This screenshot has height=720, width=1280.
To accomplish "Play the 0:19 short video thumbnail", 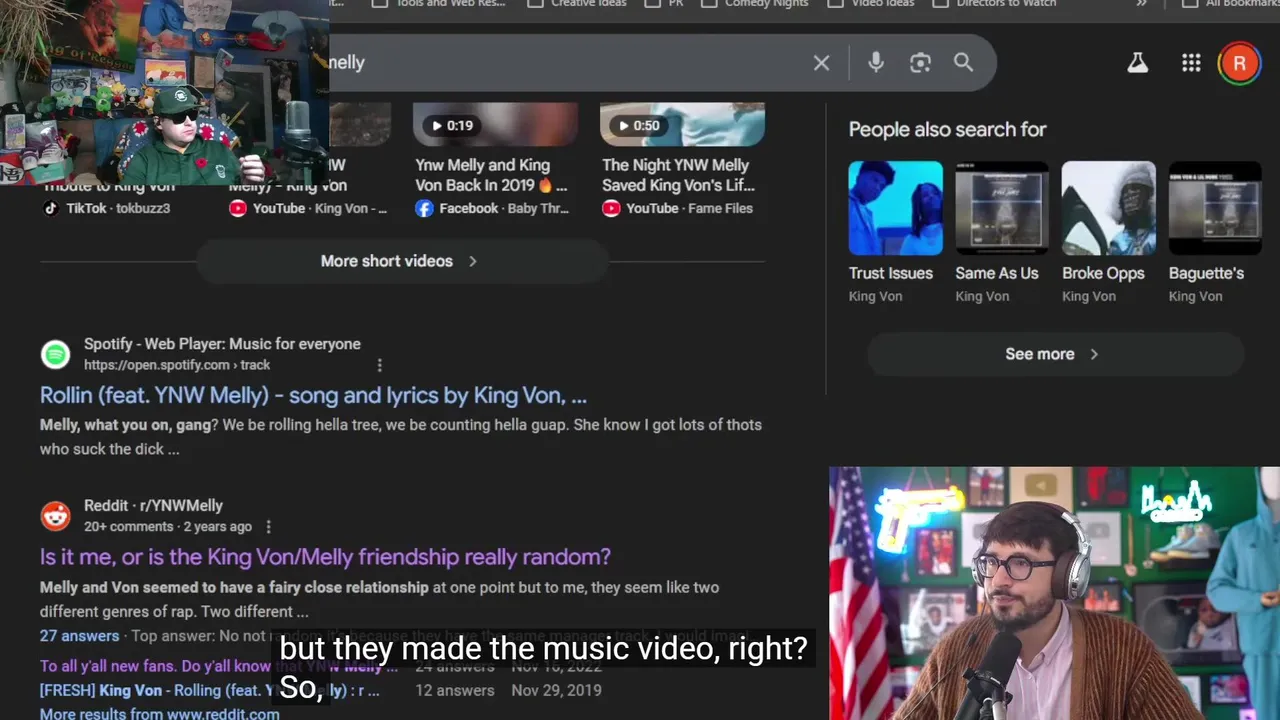I will (496, 124).
